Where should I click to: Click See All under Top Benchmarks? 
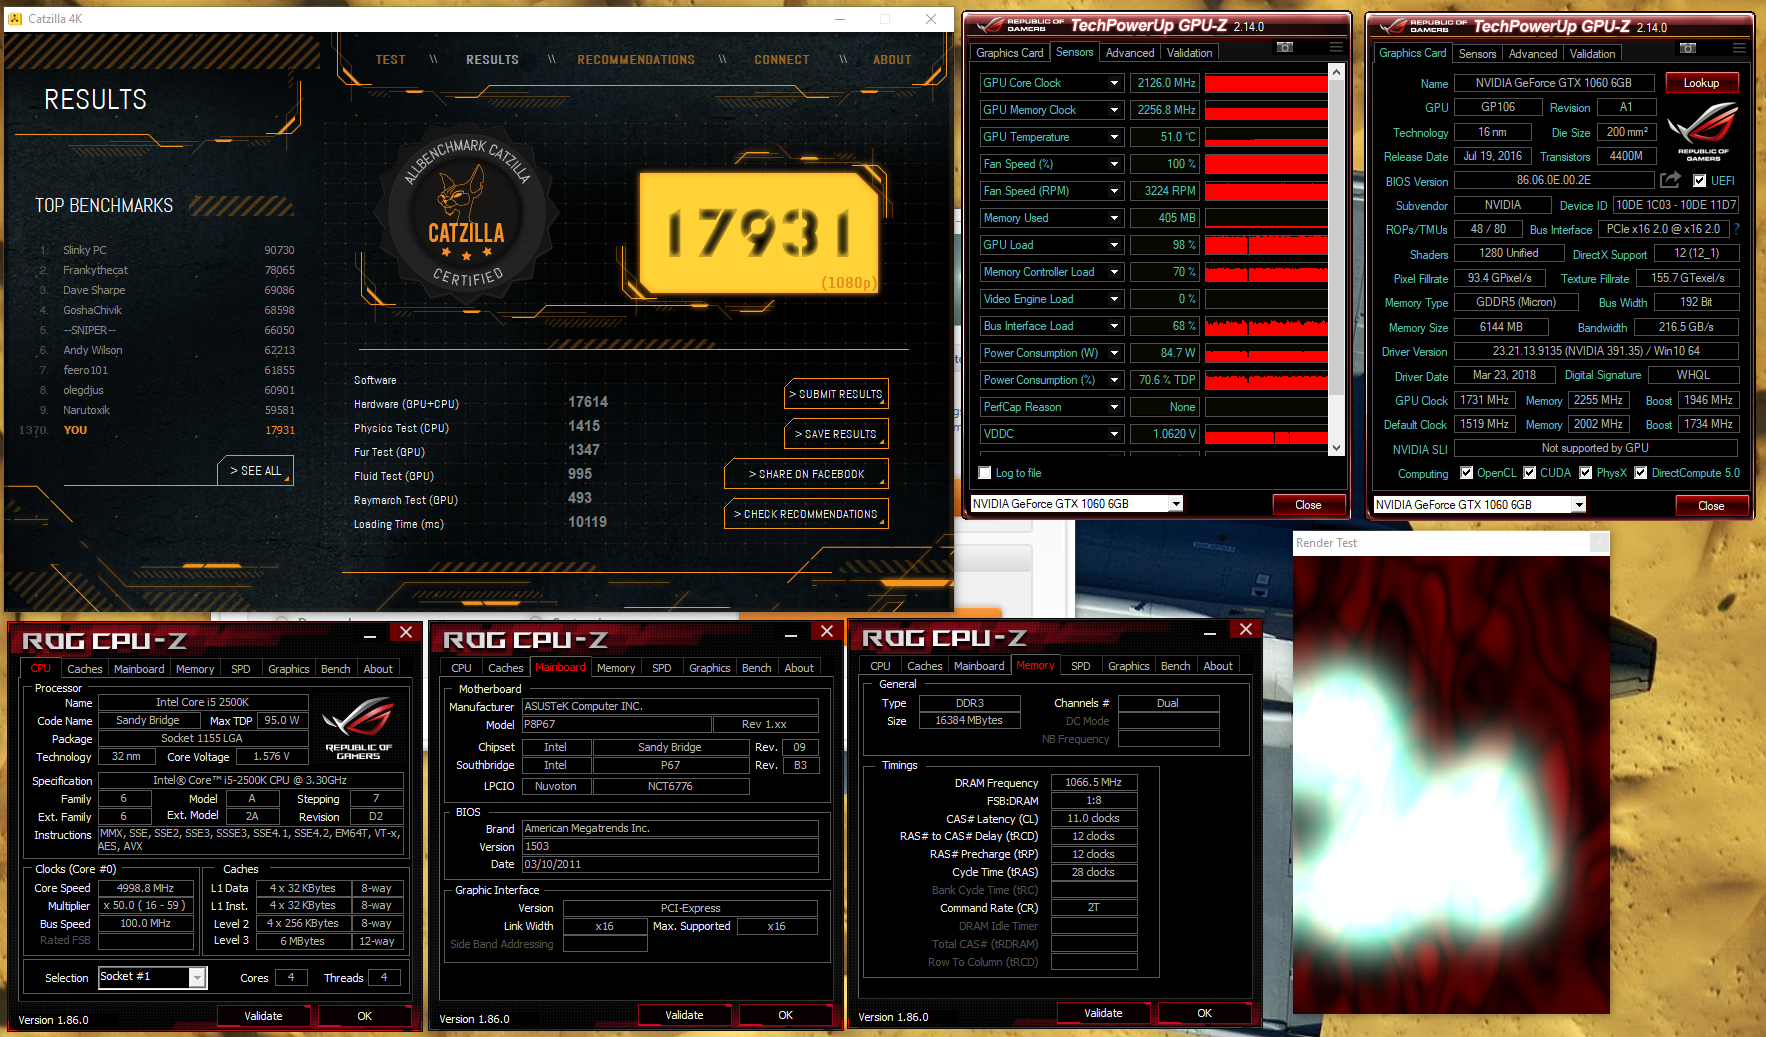[x=256, y=471]
